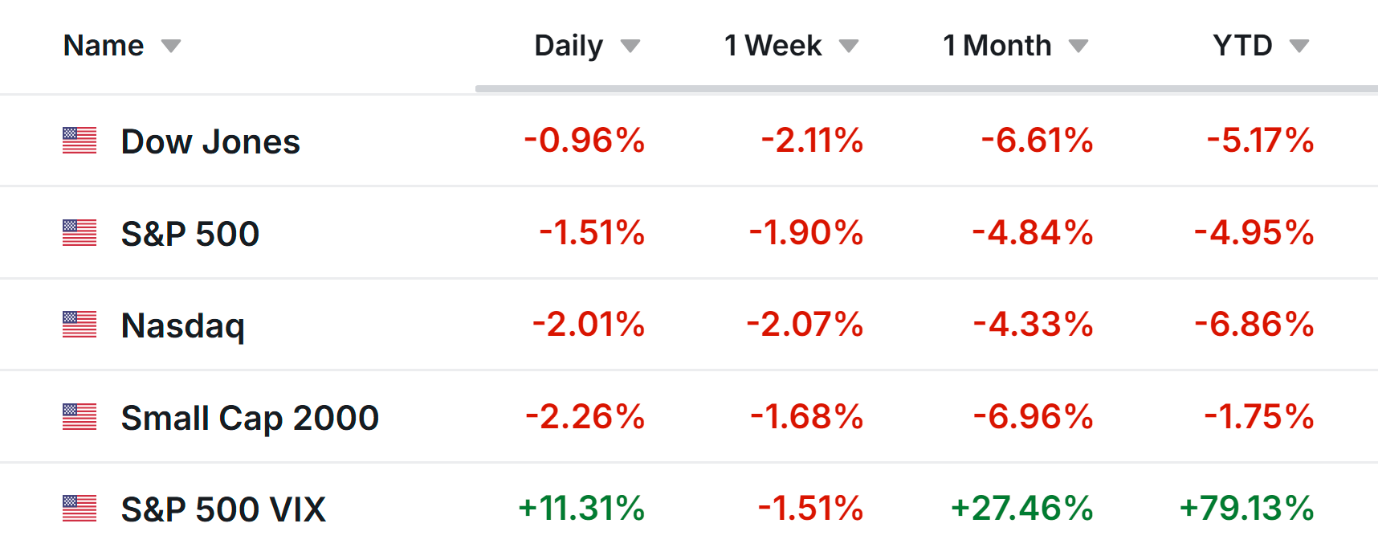Click the US flag icon beside S&P 500
Viewport: 1378px width, 552px height.
(x=80, y=233)
